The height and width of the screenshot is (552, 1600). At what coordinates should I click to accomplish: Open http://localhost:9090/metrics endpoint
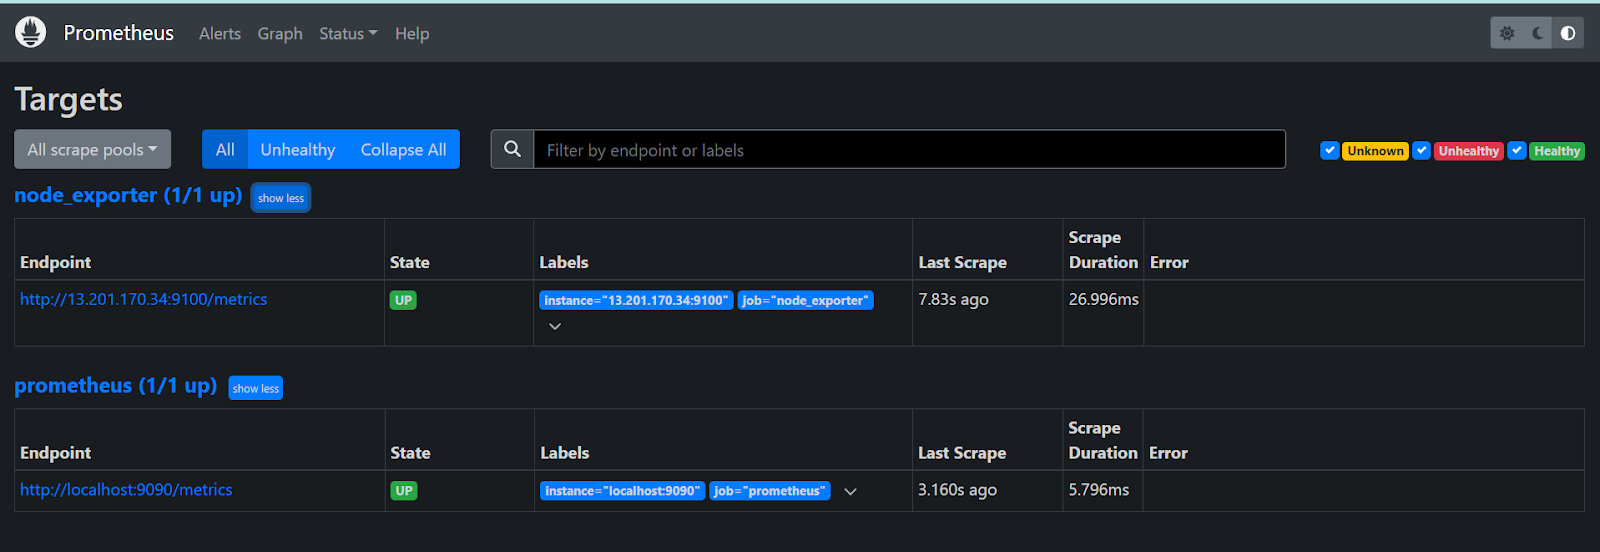click(x=126, y=490)
